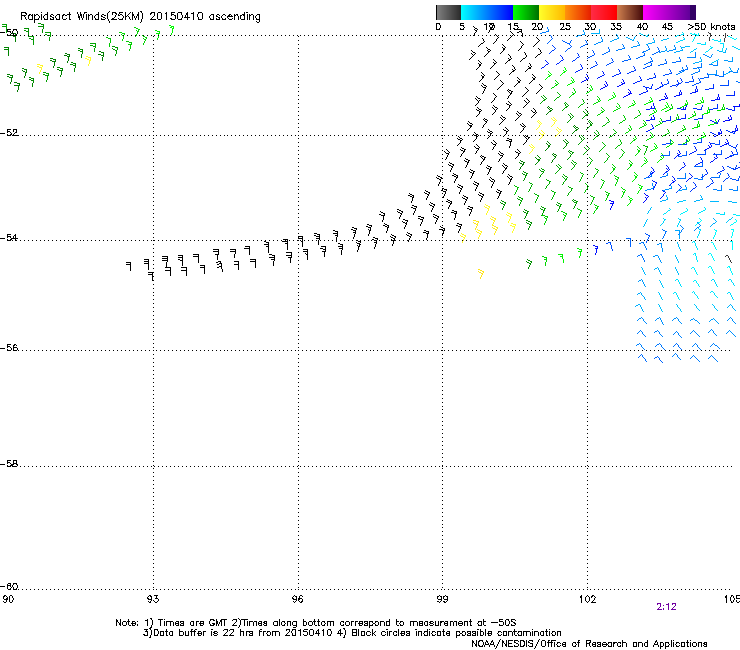This screenshot has height=650, width=740.
Task: Click the 'NOAA/NESDIS/Office of Research and Applications' credit
Action: pos(589,644)
